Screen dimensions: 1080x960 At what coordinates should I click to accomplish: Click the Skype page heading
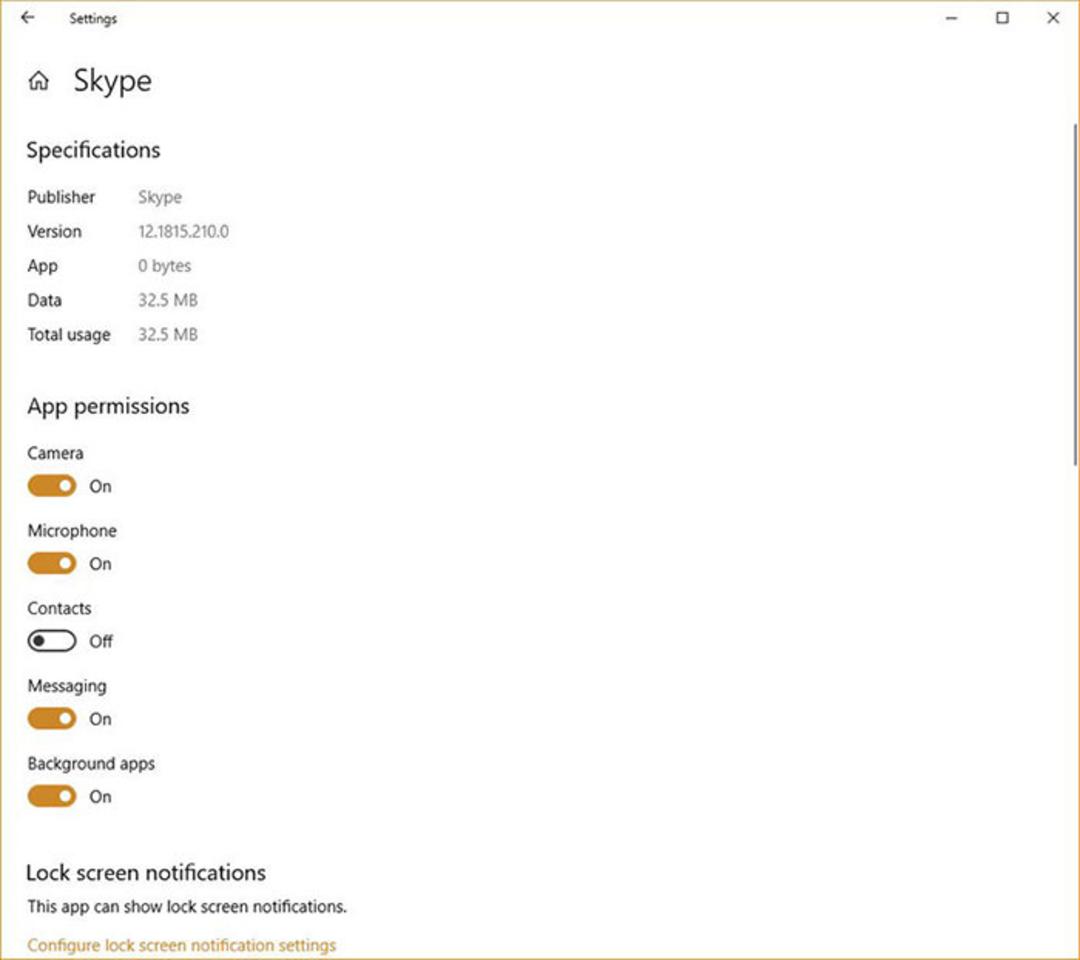coord(113,81)
